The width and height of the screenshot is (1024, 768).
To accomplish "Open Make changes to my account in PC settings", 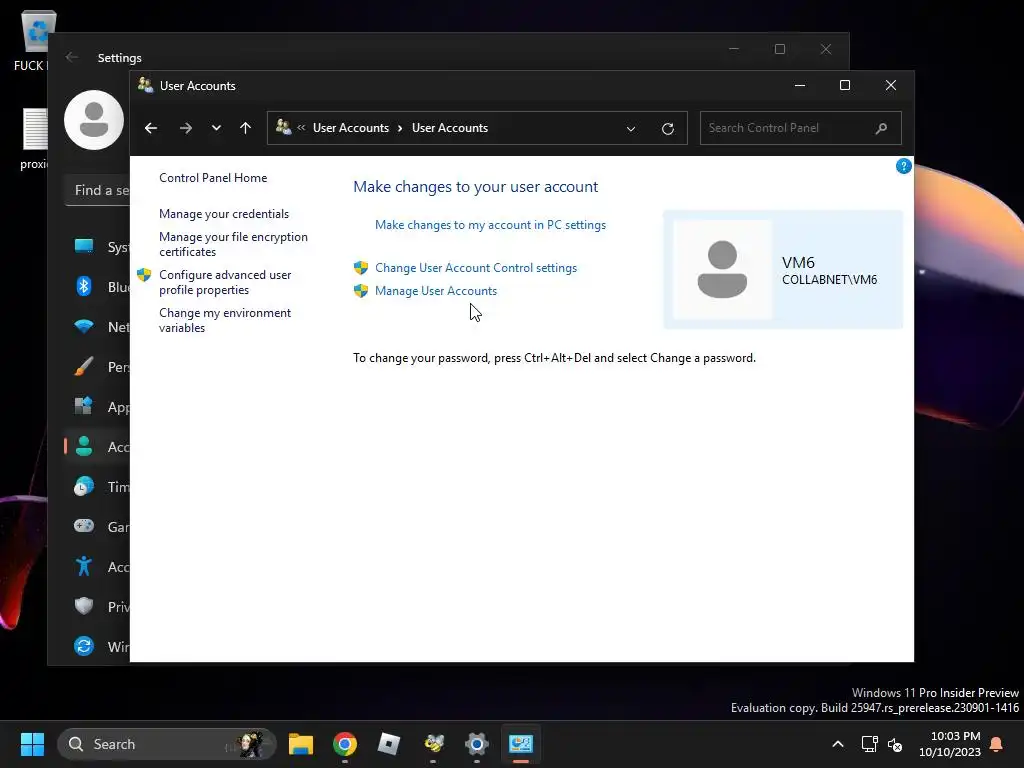I will click(x=490, y=225).
